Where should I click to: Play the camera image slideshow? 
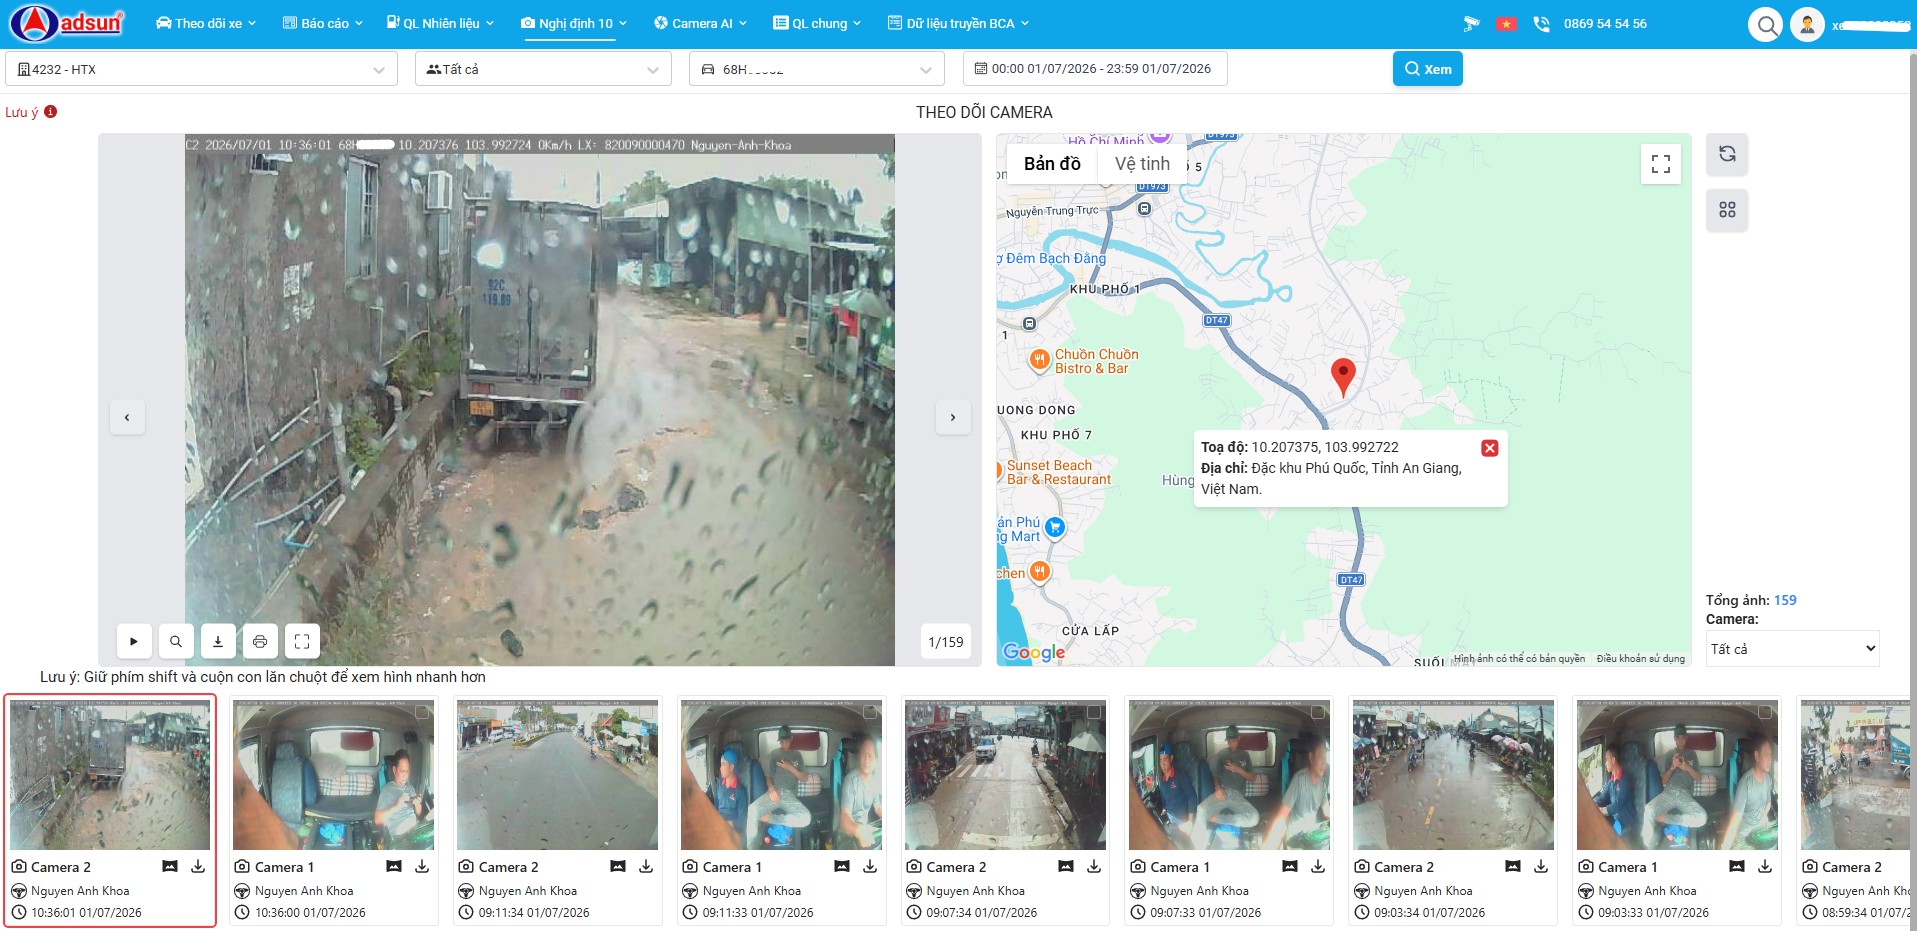[x=134, y=641]
